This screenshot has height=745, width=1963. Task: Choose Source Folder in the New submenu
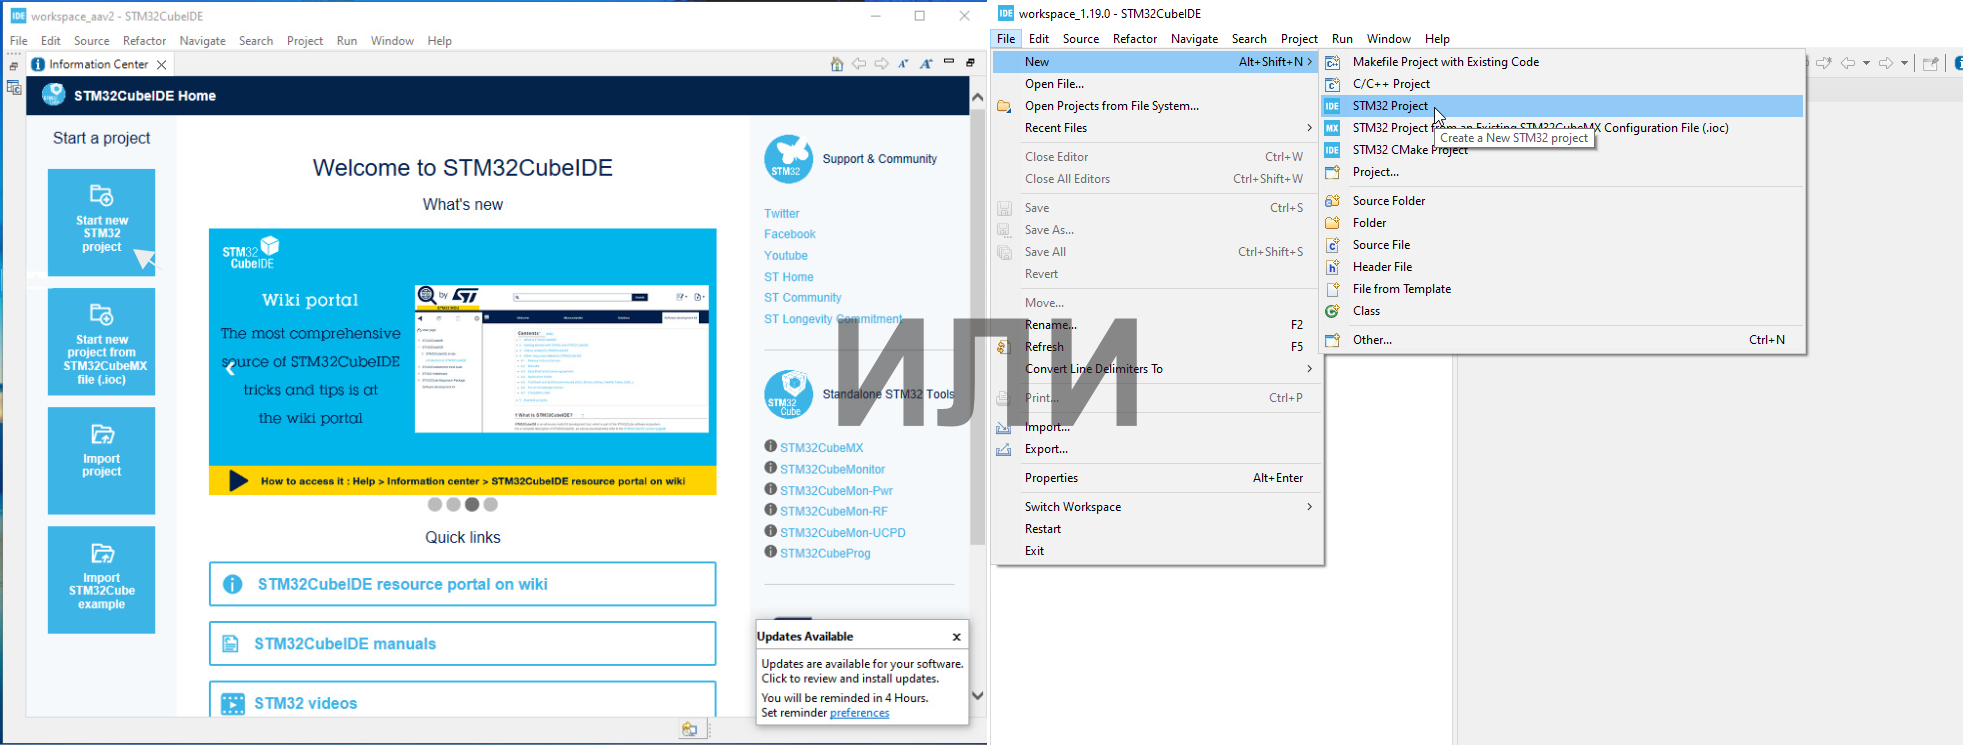tap(1562, 201)
